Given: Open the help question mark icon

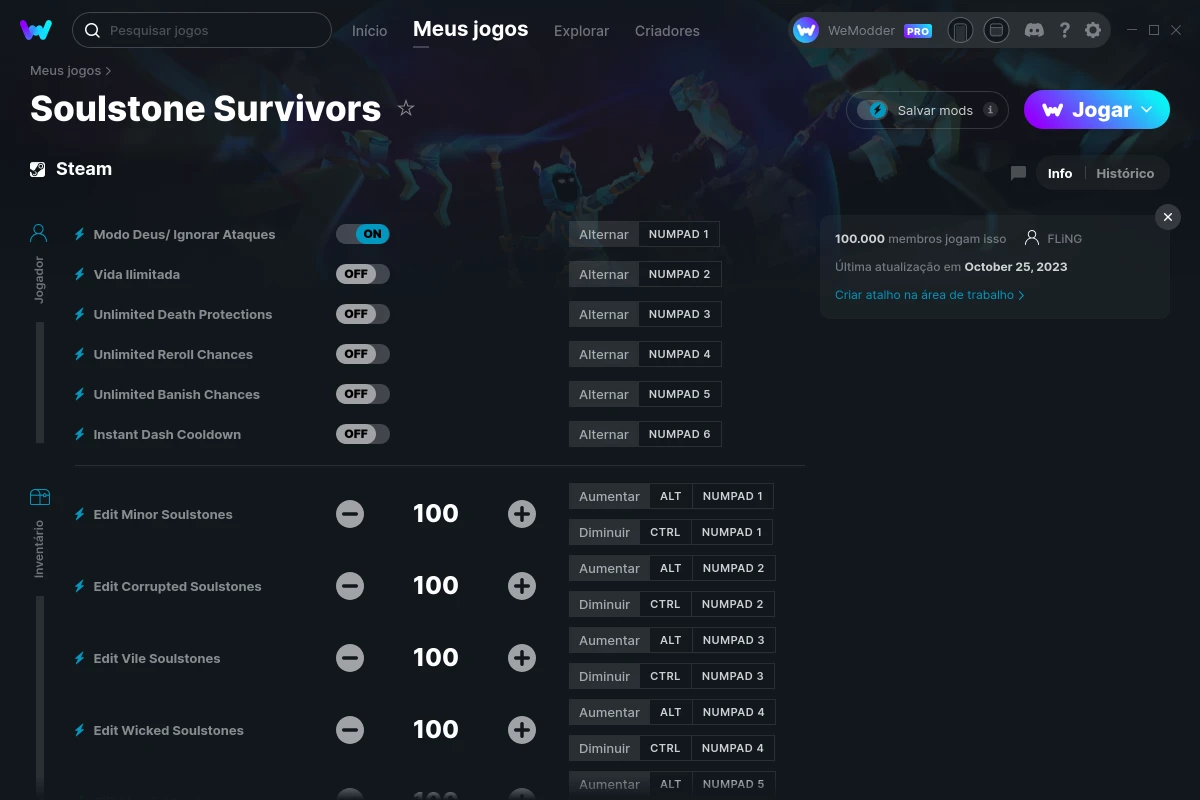Looking at the screenshot, I should tap(1064, 30).
